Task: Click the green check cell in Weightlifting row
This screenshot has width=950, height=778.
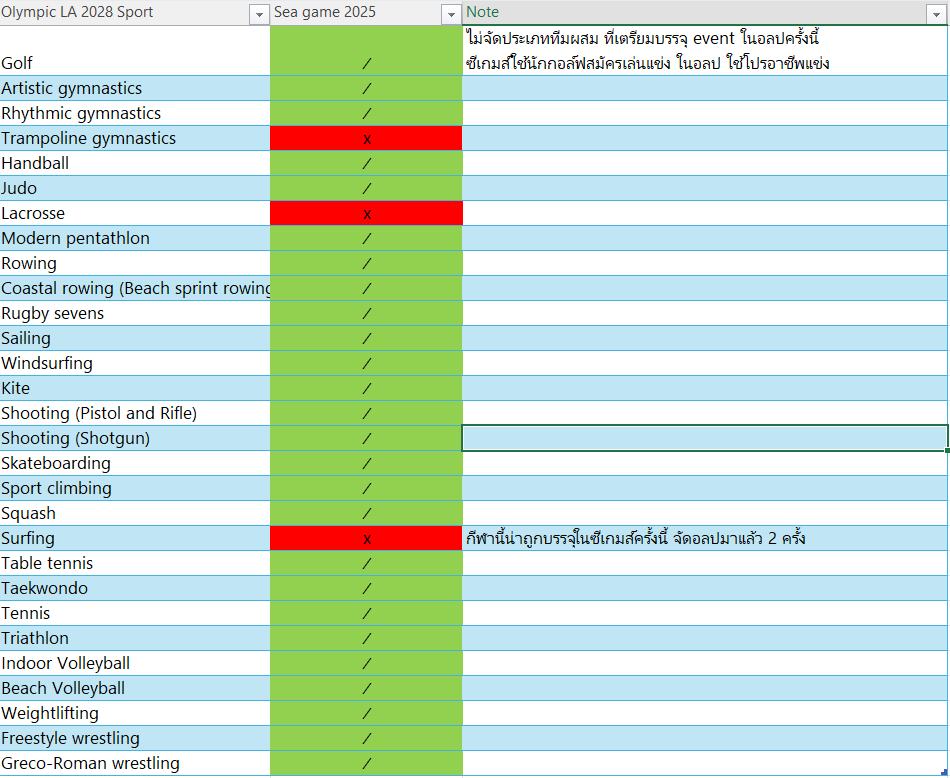Action: point(366,713)
